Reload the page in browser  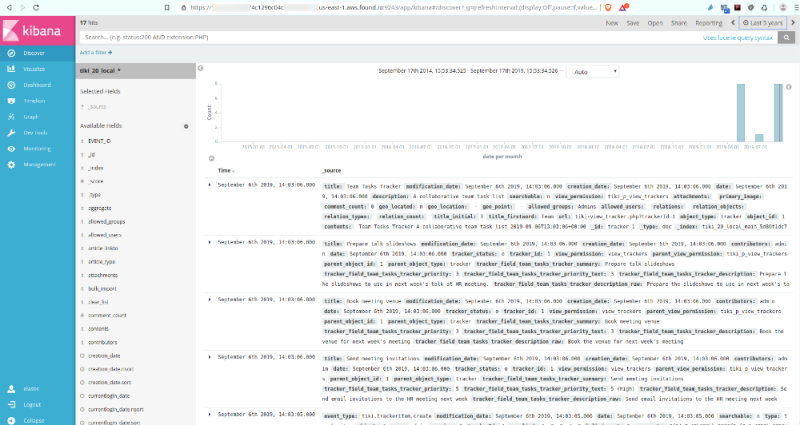pyautogui.click(x=36, y=7)
